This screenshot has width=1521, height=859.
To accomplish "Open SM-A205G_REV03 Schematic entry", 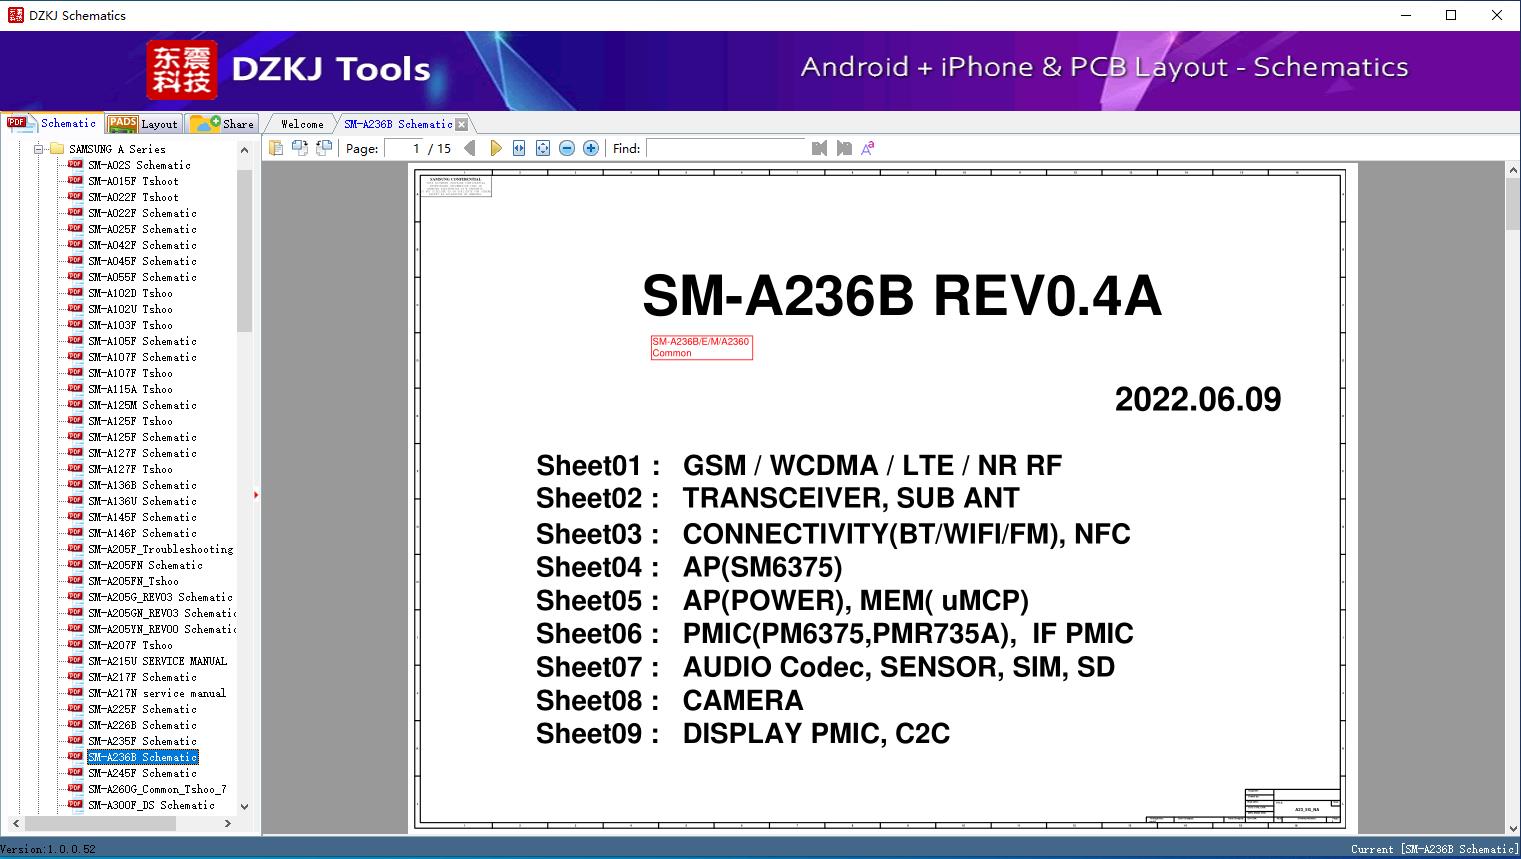I will coord(160,597).
